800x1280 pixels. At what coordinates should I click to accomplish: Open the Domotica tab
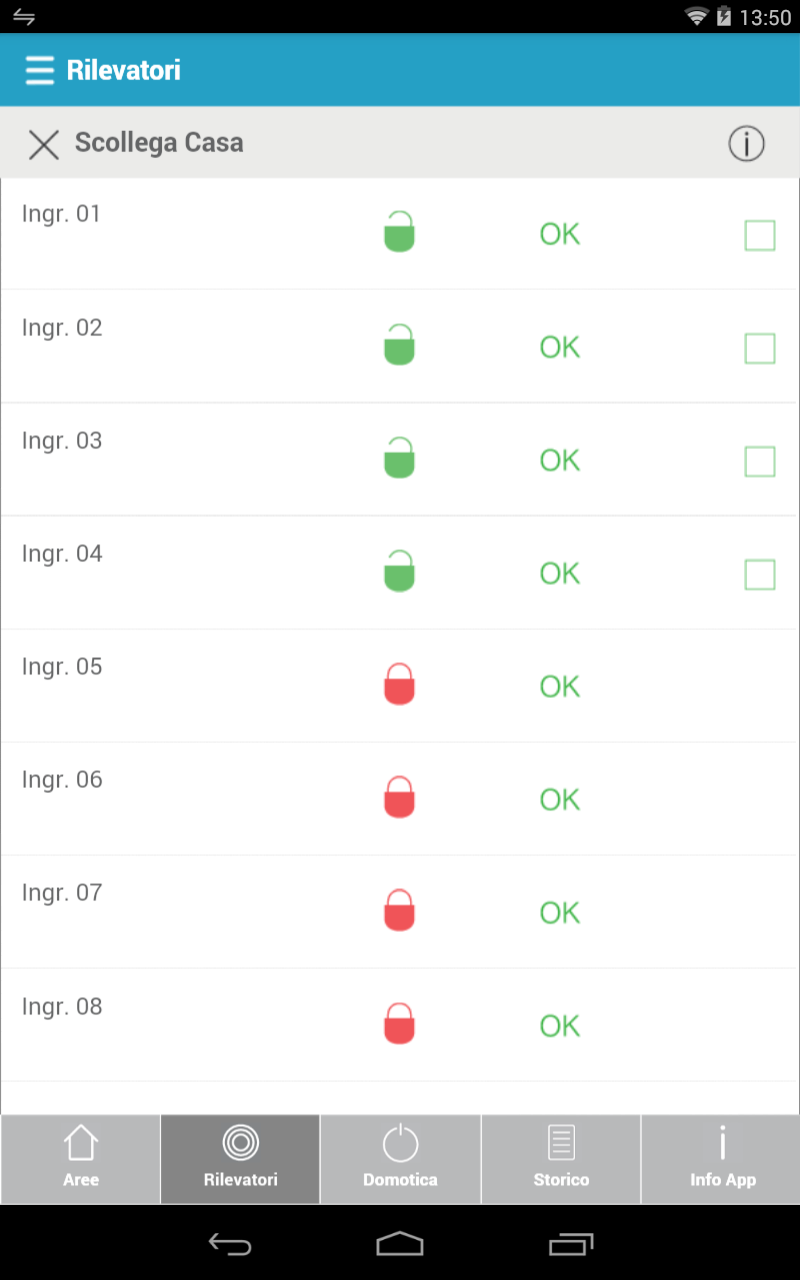(x=400, y=1159)
